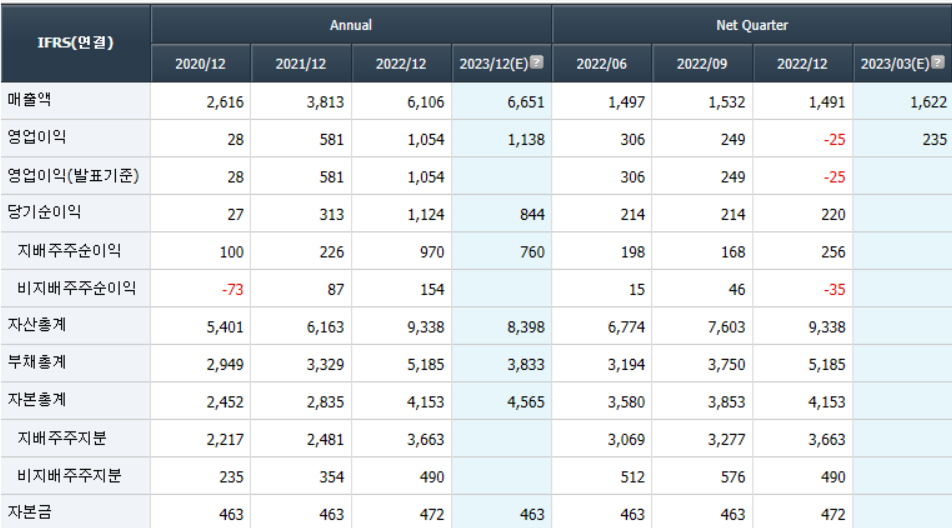Click the 6,651 estimated revenue value
Viewport: 952px width, 528px height.
[x=526, y=102]
